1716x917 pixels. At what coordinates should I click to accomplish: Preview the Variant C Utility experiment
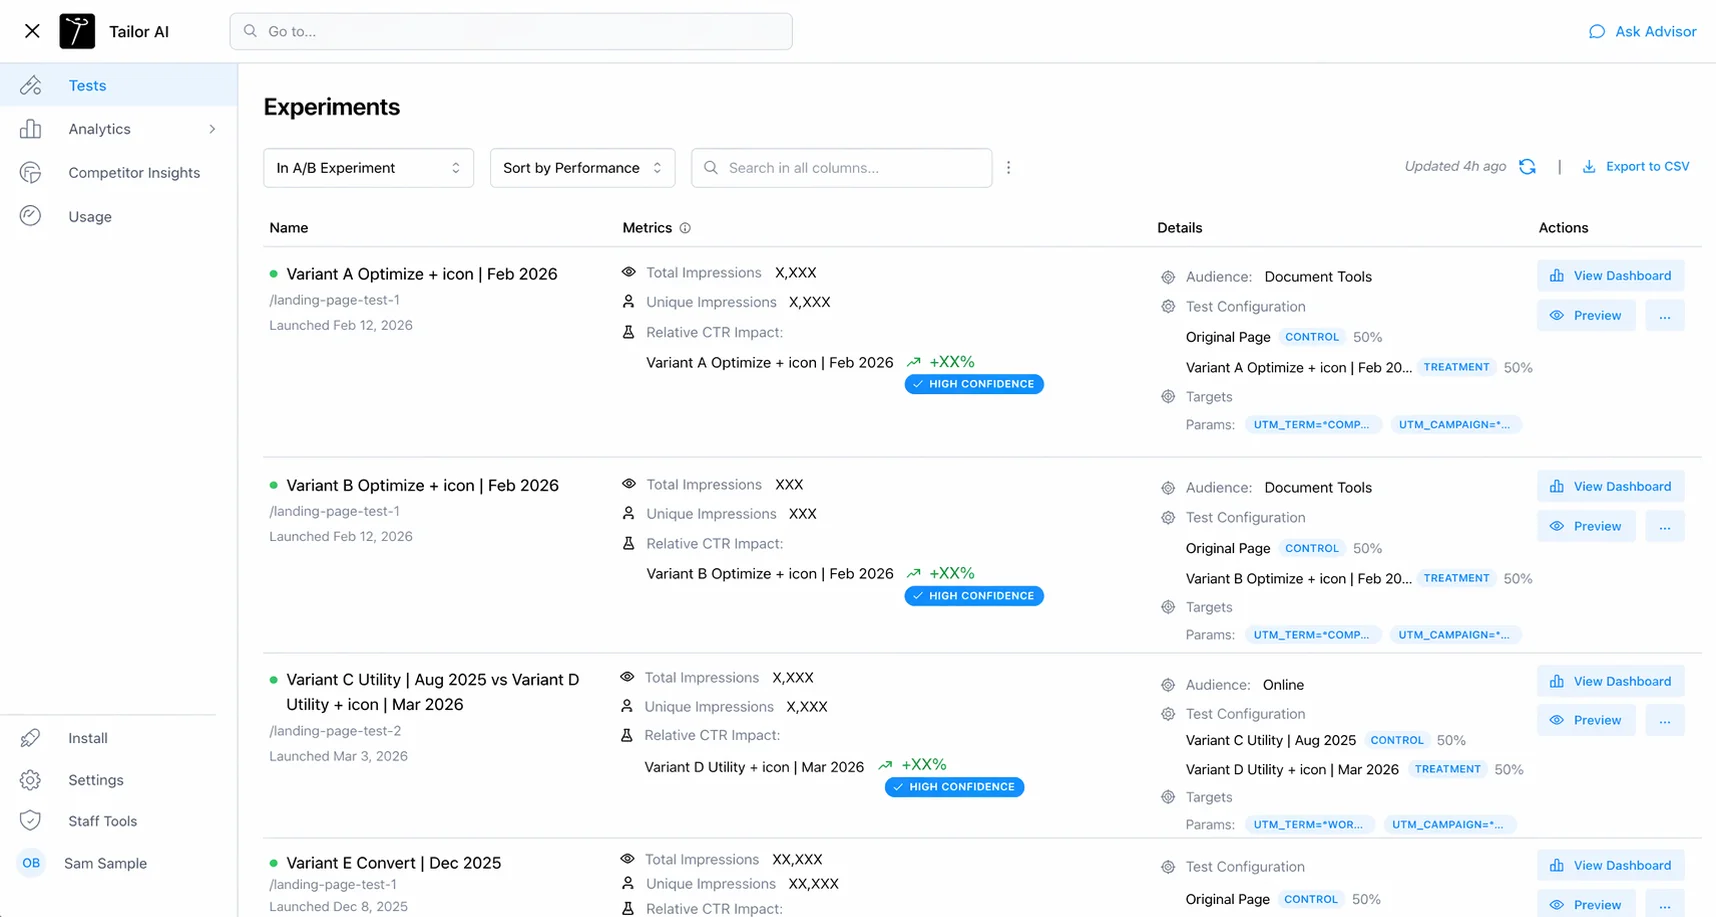[1586, 720]
